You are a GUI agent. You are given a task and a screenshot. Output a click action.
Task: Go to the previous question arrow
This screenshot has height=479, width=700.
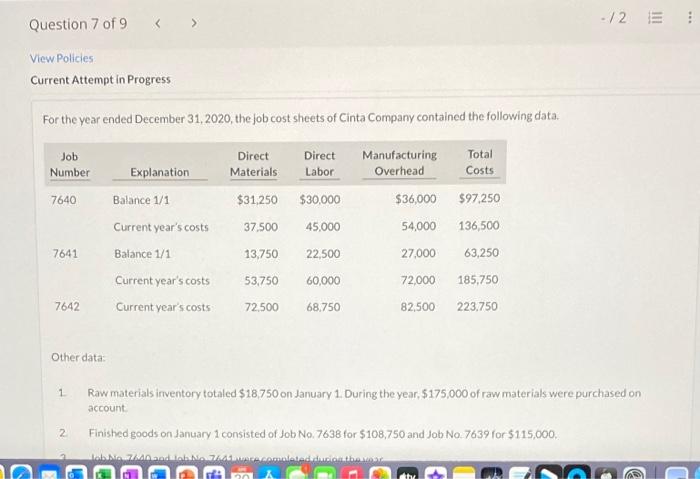[157, 23]
